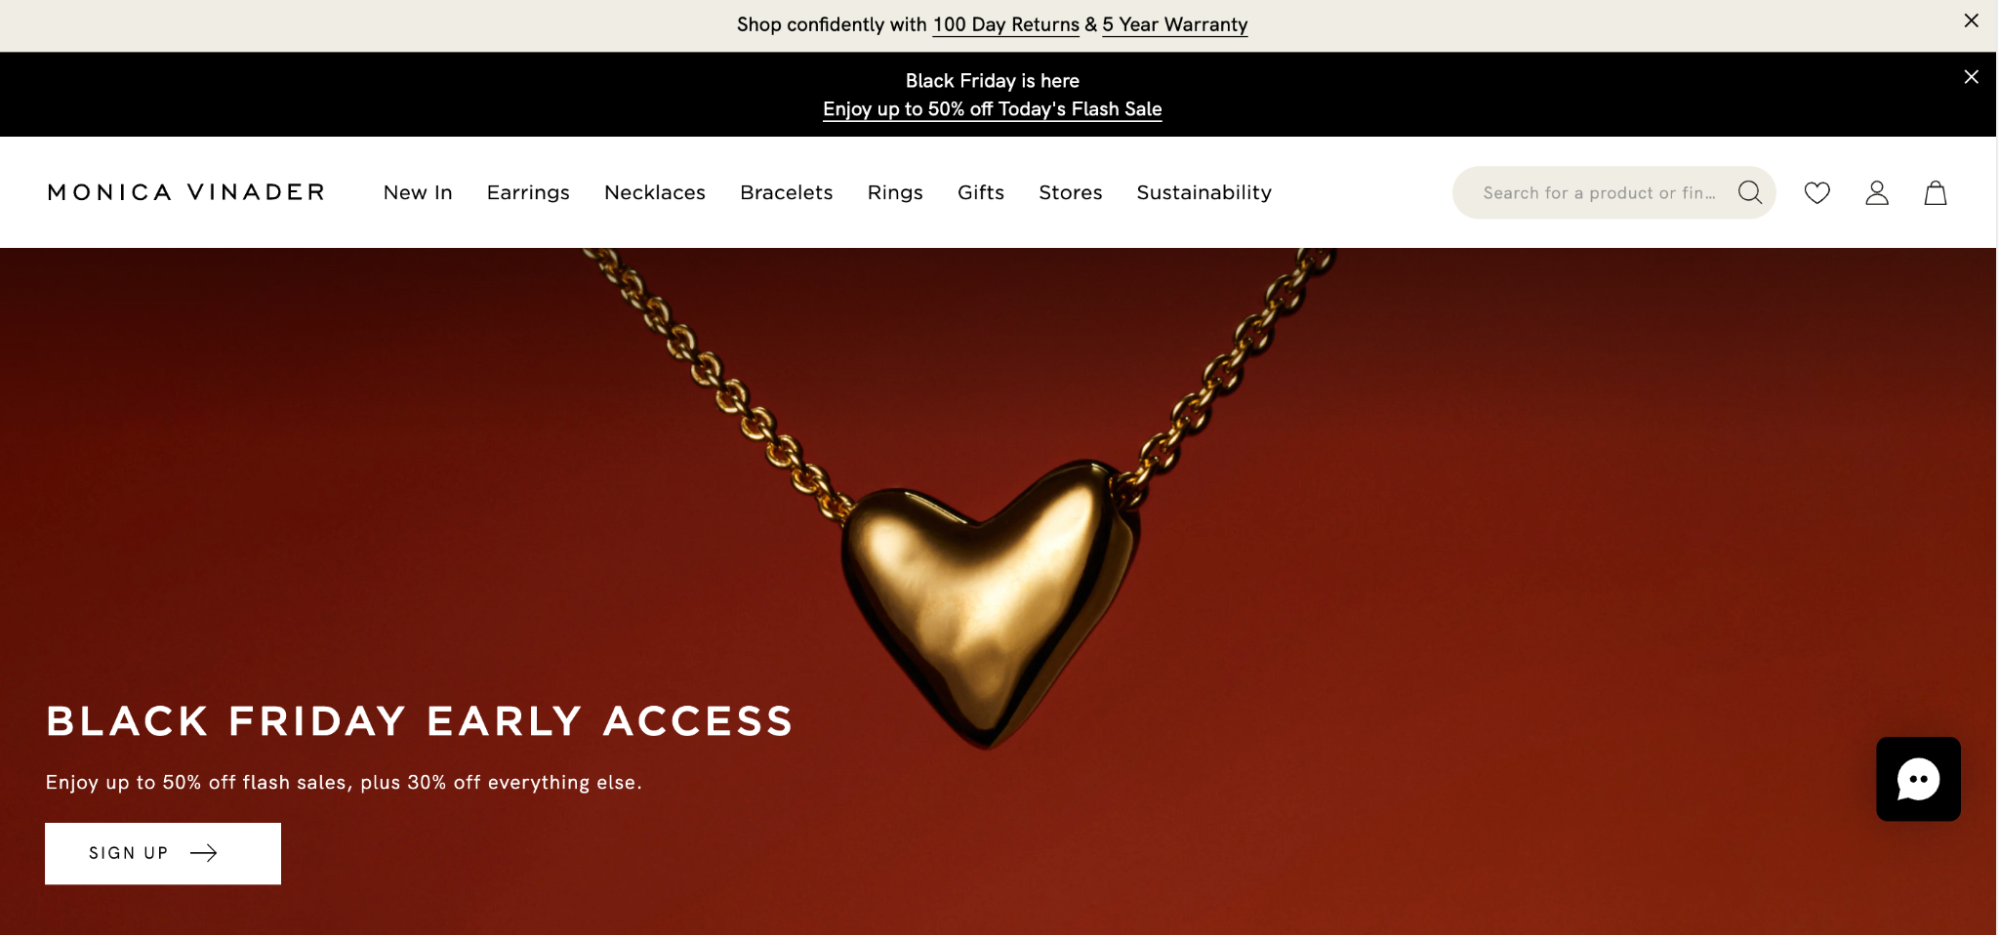1999x936 pixels.
Task: Click the Sign Up button
Action: pos(163,853)
